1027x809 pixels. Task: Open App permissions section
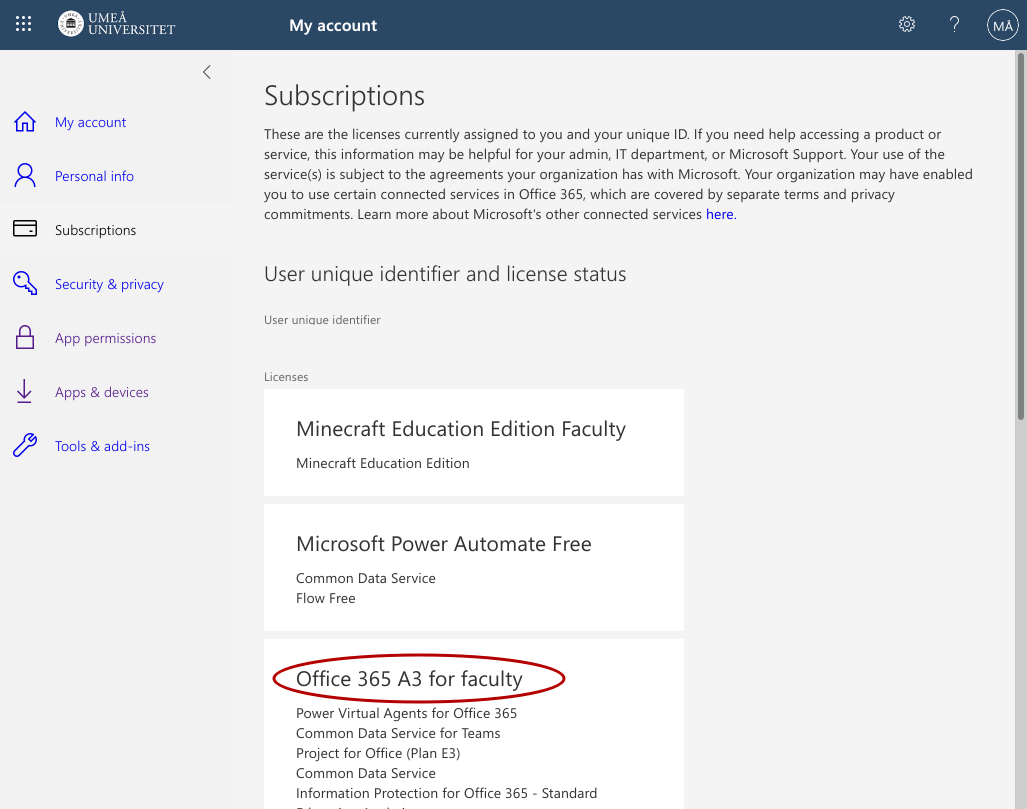[105, 338]
